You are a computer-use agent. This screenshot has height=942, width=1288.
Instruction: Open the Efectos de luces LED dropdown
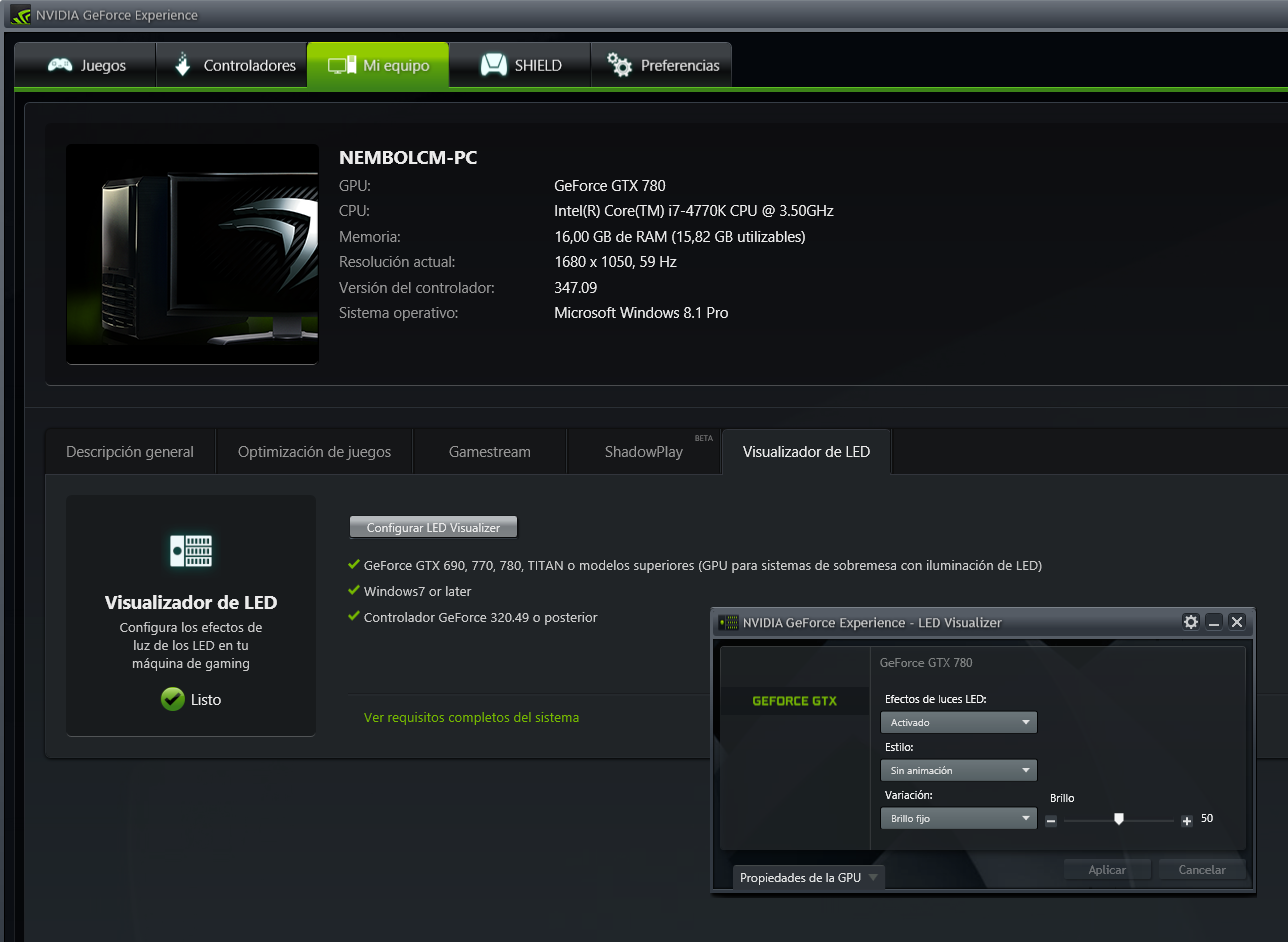coord(959,722)
